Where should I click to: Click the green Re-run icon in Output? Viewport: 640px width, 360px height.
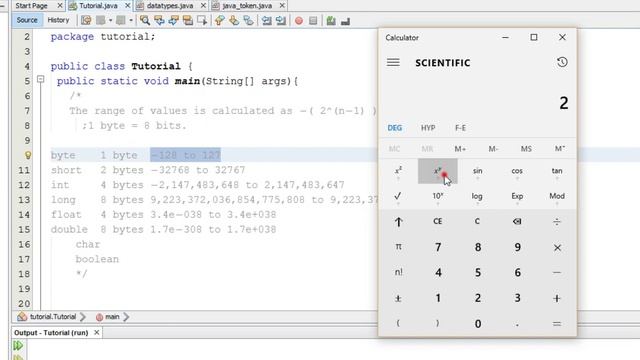click(18, 346)
